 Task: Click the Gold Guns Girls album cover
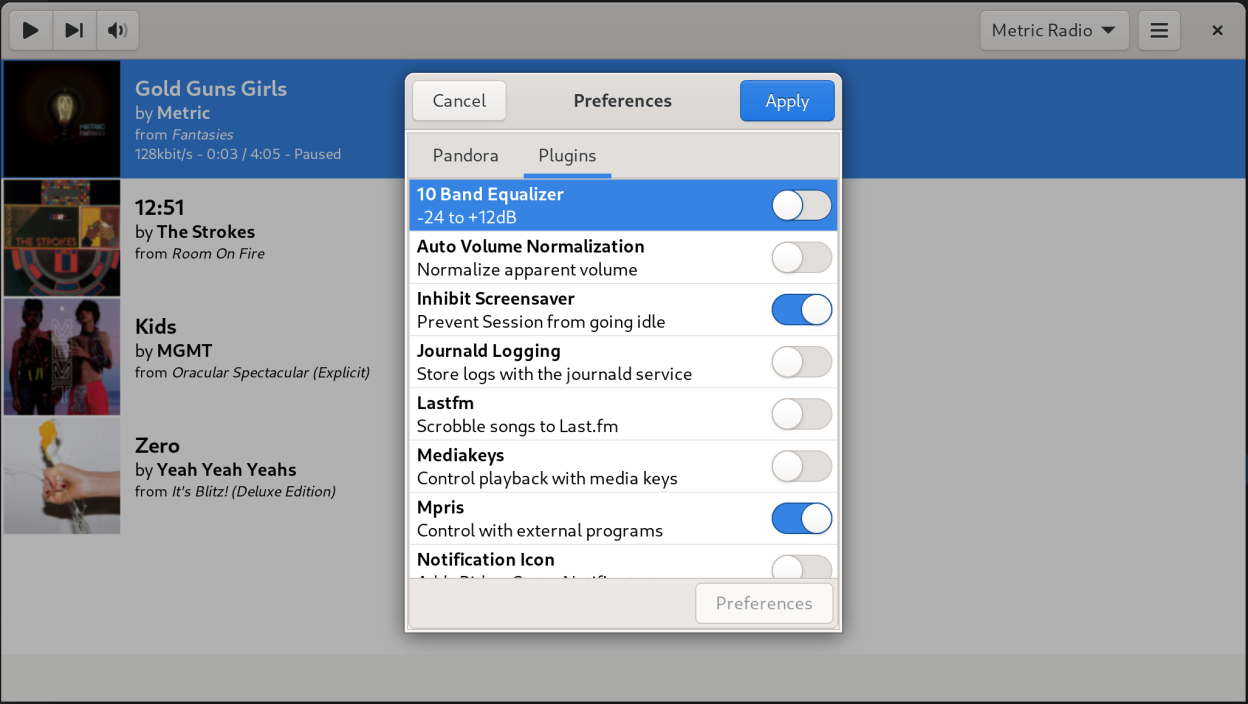click(x=62, y=119)
